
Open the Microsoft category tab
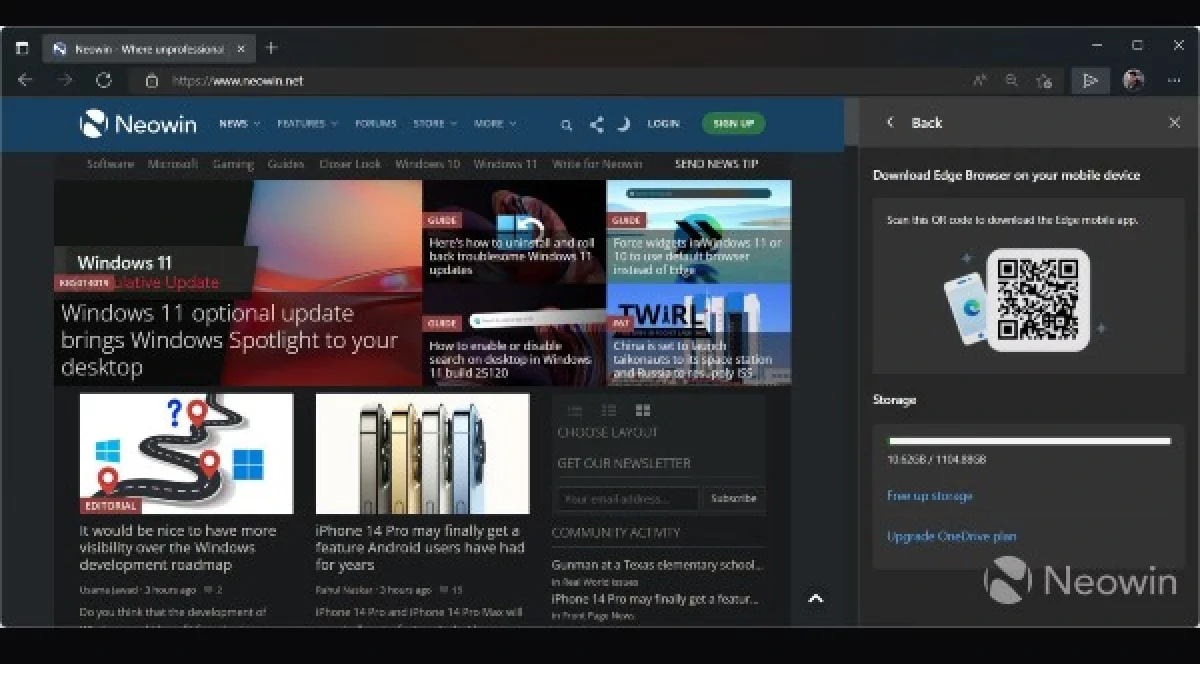pos(173,164)
